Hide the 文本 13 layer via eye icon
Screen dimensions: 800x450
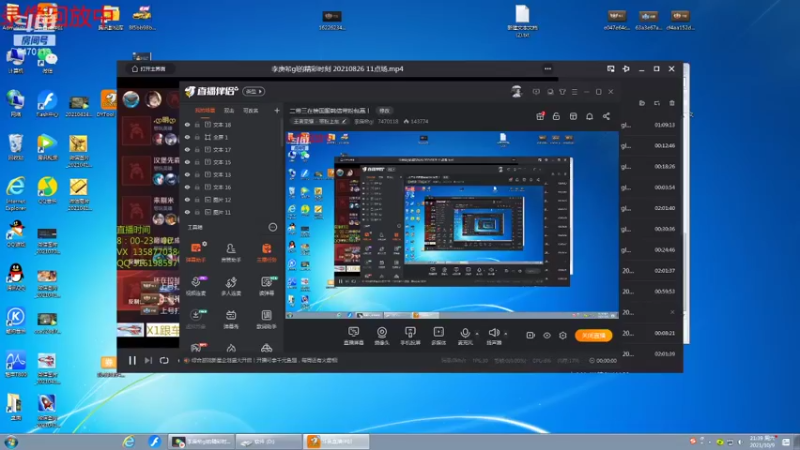[x=187, y=174]
